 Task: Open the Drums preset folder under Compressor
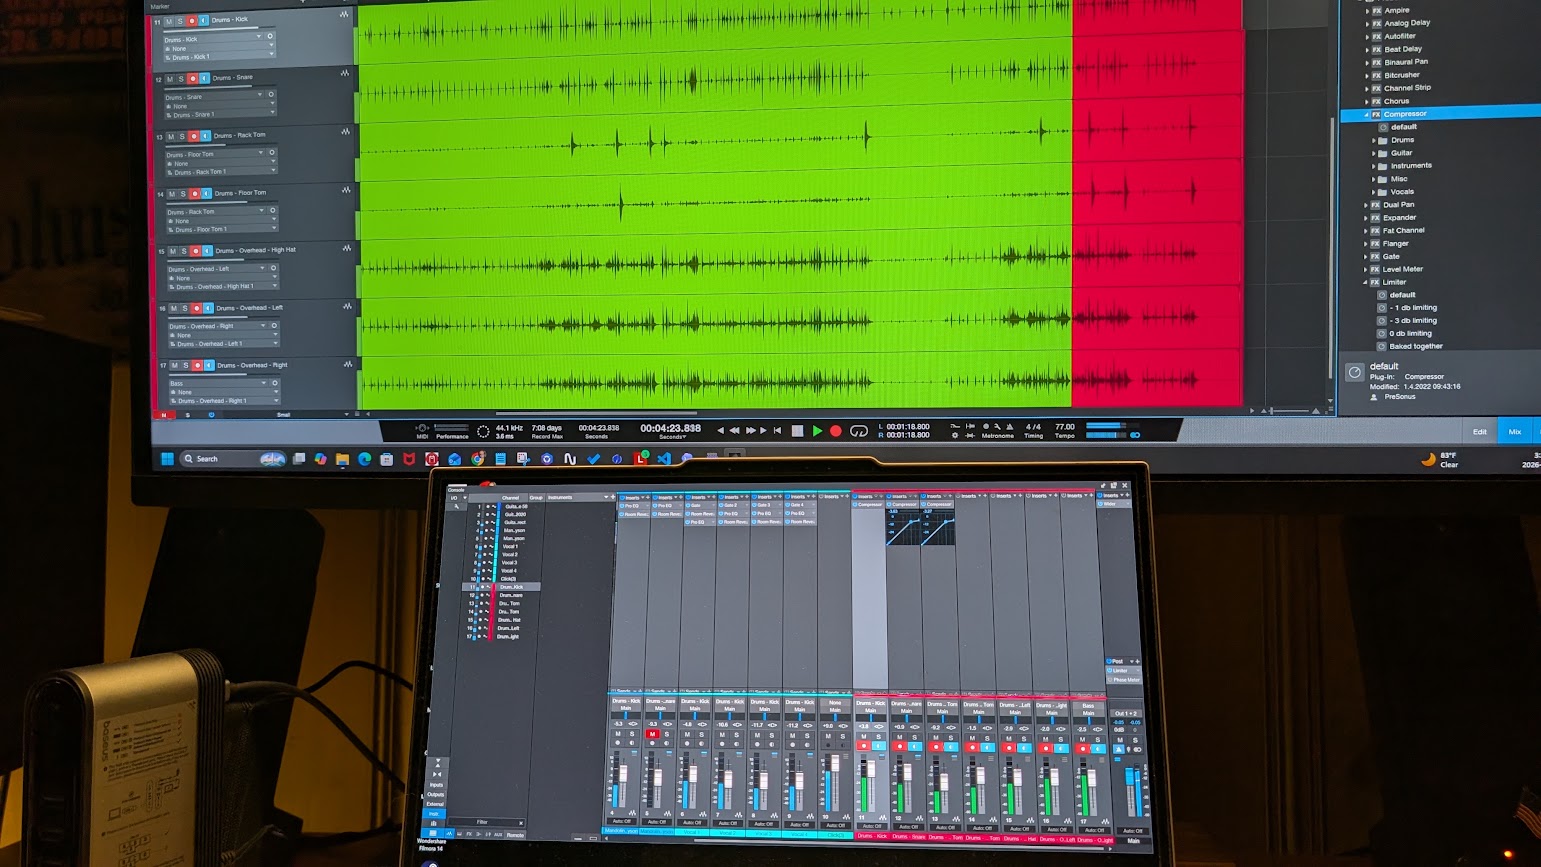(1402, 140)
